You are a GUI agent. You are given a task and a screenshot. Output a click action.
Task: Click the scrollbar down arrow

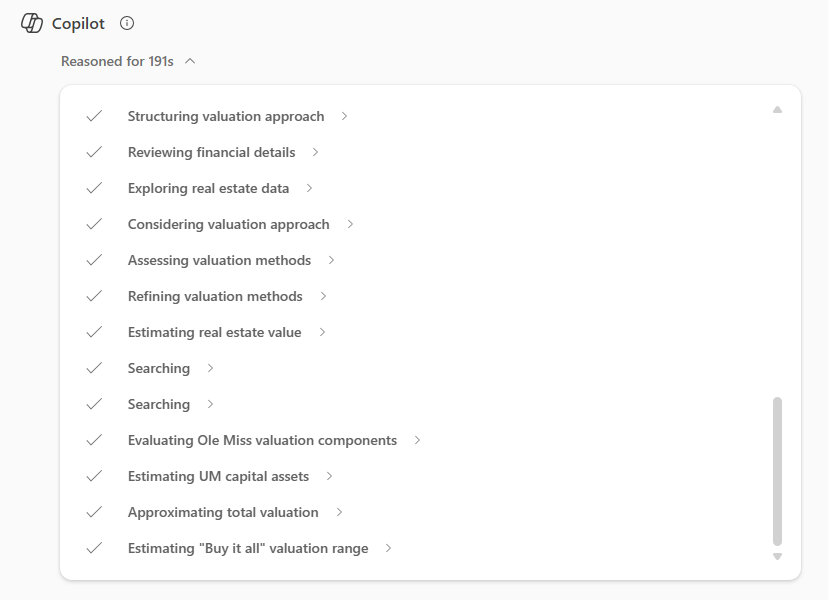tap(777, 556)
